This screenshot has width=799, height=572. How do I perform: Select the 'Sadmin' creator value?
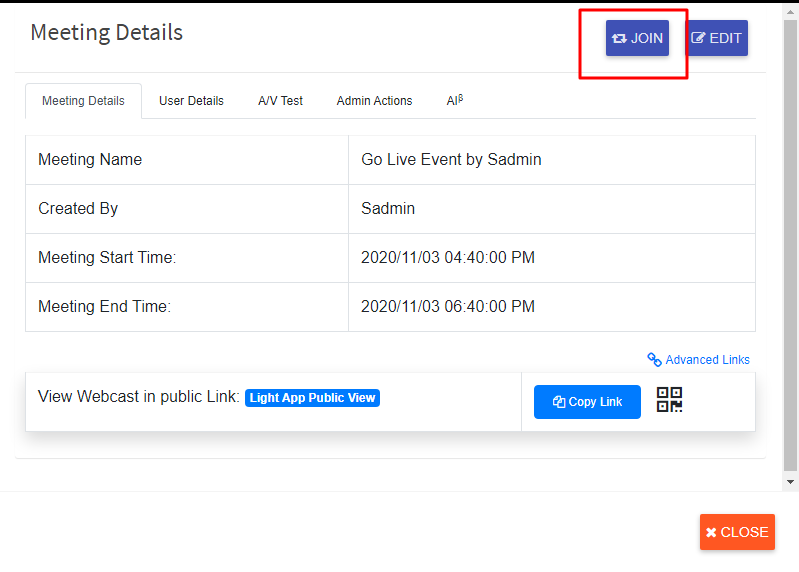(388, 208)
